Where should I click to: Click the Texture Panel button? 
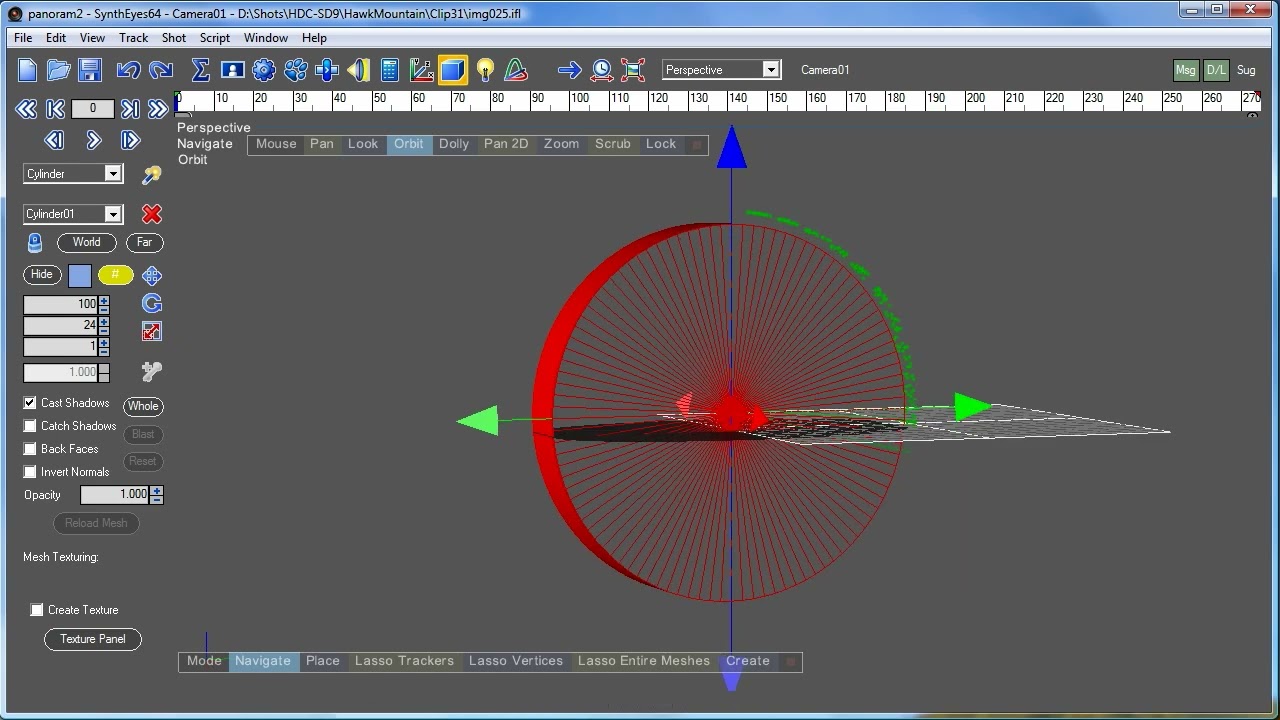point(93,639)
